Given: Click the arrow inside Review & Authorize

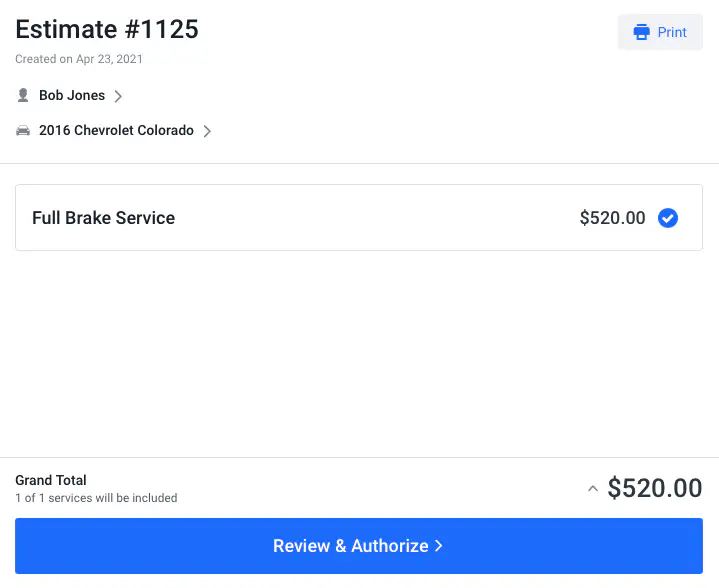Looking at the screenshot, I should tap(438, 546).
